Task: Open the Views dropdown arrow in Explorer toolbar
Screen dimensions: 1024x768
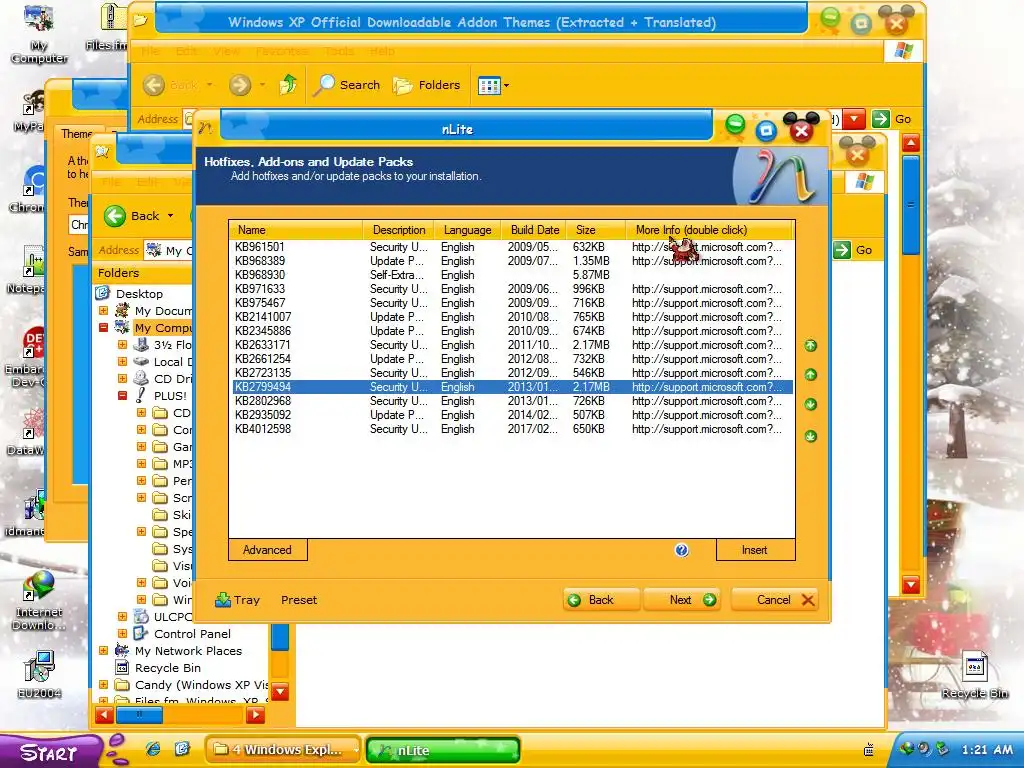Action: point(506,86)
